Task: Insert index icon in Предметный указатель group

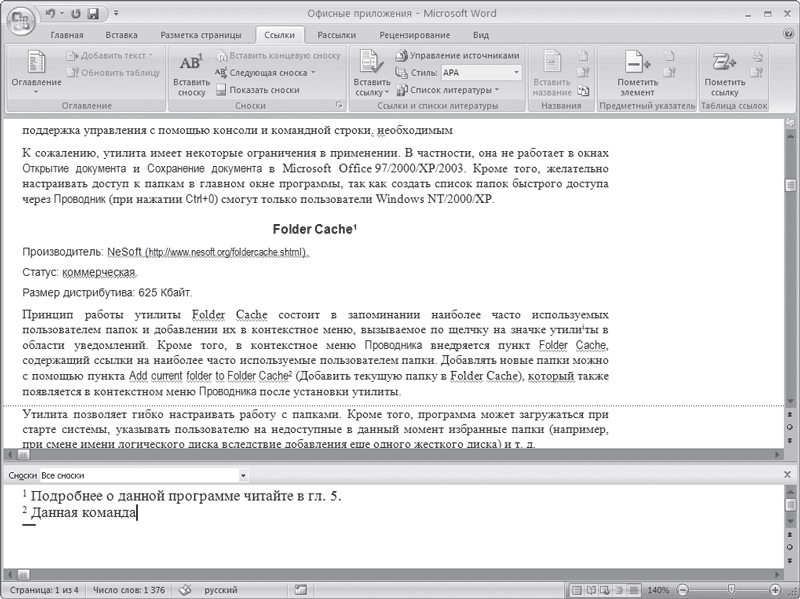Action: coord(669,55)
